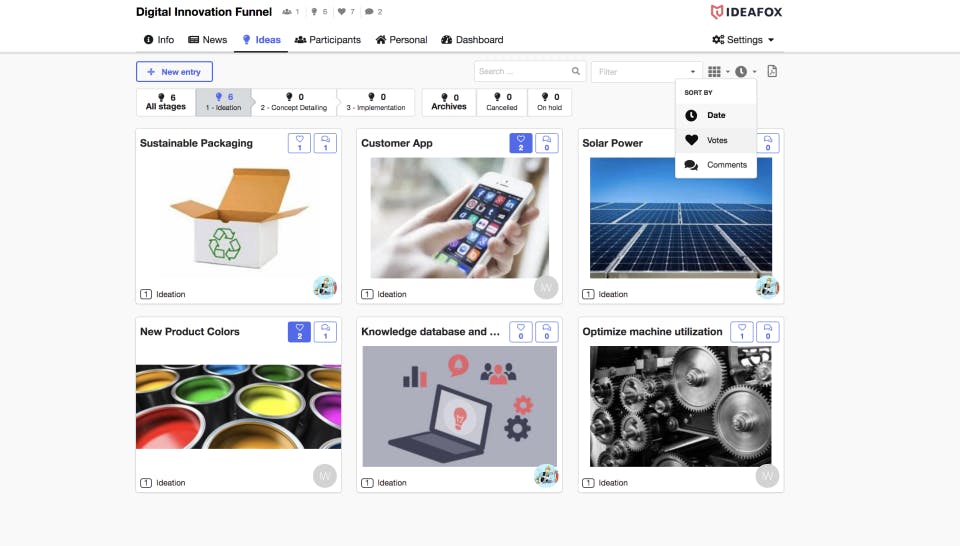Select the 3 - Implementation stage
Image resolution: width=960 pixels, height=546 pixels.
click(x=376, y=102)
